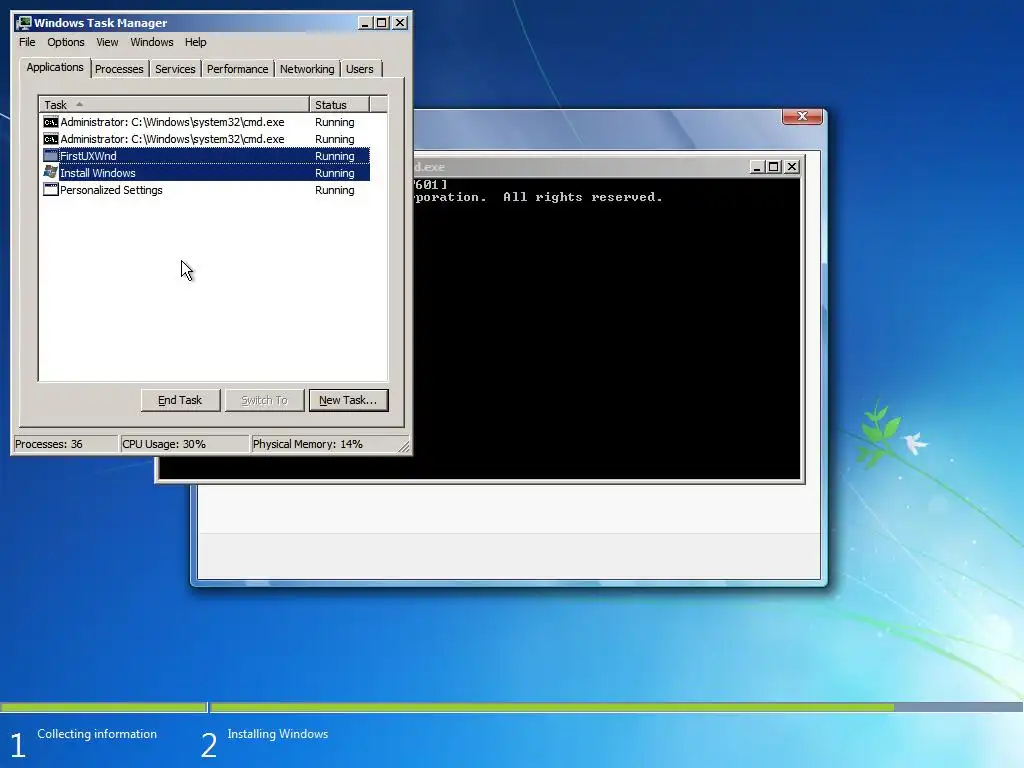Switch to the Networking tab
The image size is (1024, 768).
click(307, 69)
